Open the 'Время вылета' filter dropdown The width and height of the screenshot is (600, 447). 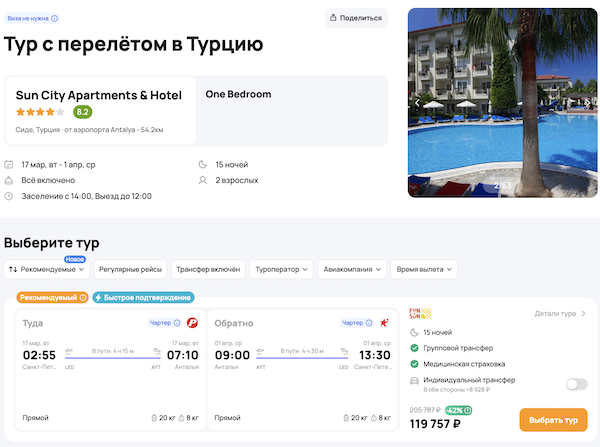(425, 269)
